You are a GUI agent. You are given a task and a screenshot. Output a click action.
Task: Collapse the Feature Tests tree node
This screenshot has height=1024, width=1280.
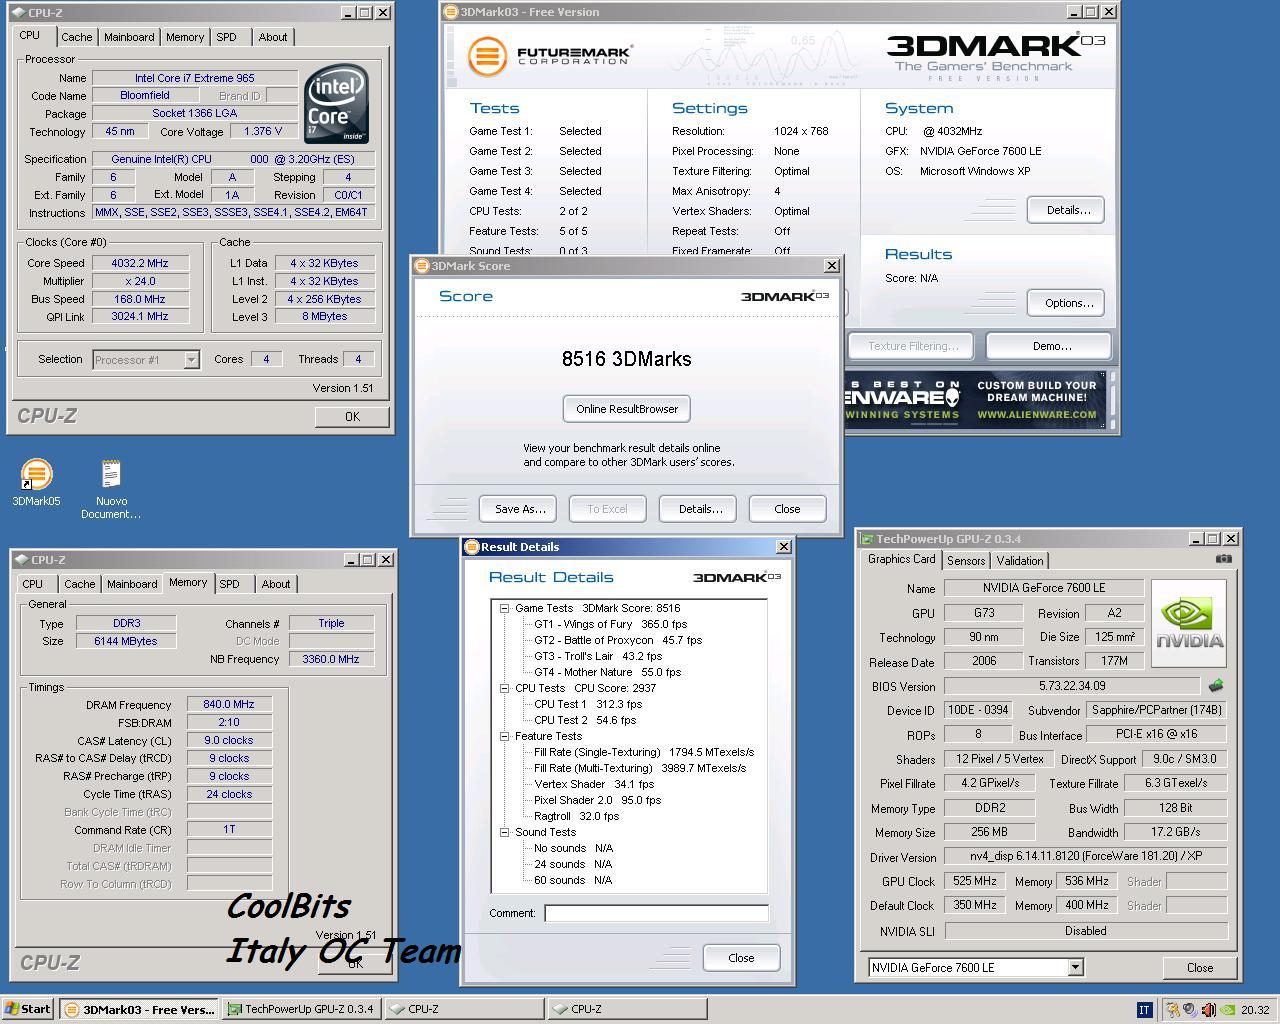[x=504, y=736]
